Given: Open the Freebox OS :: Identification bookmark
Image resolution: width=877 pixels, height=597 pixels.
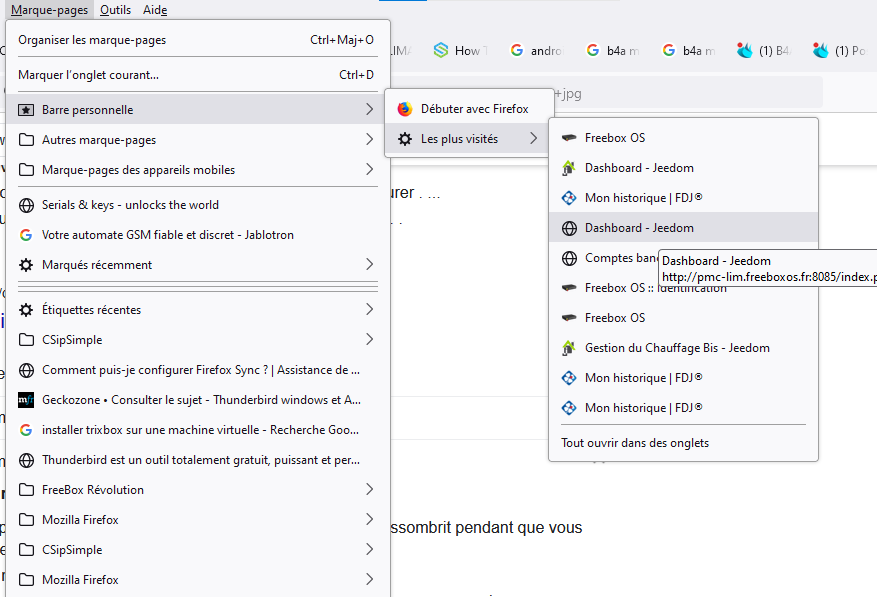Looking at the screenshot, I should pos(683,288).
